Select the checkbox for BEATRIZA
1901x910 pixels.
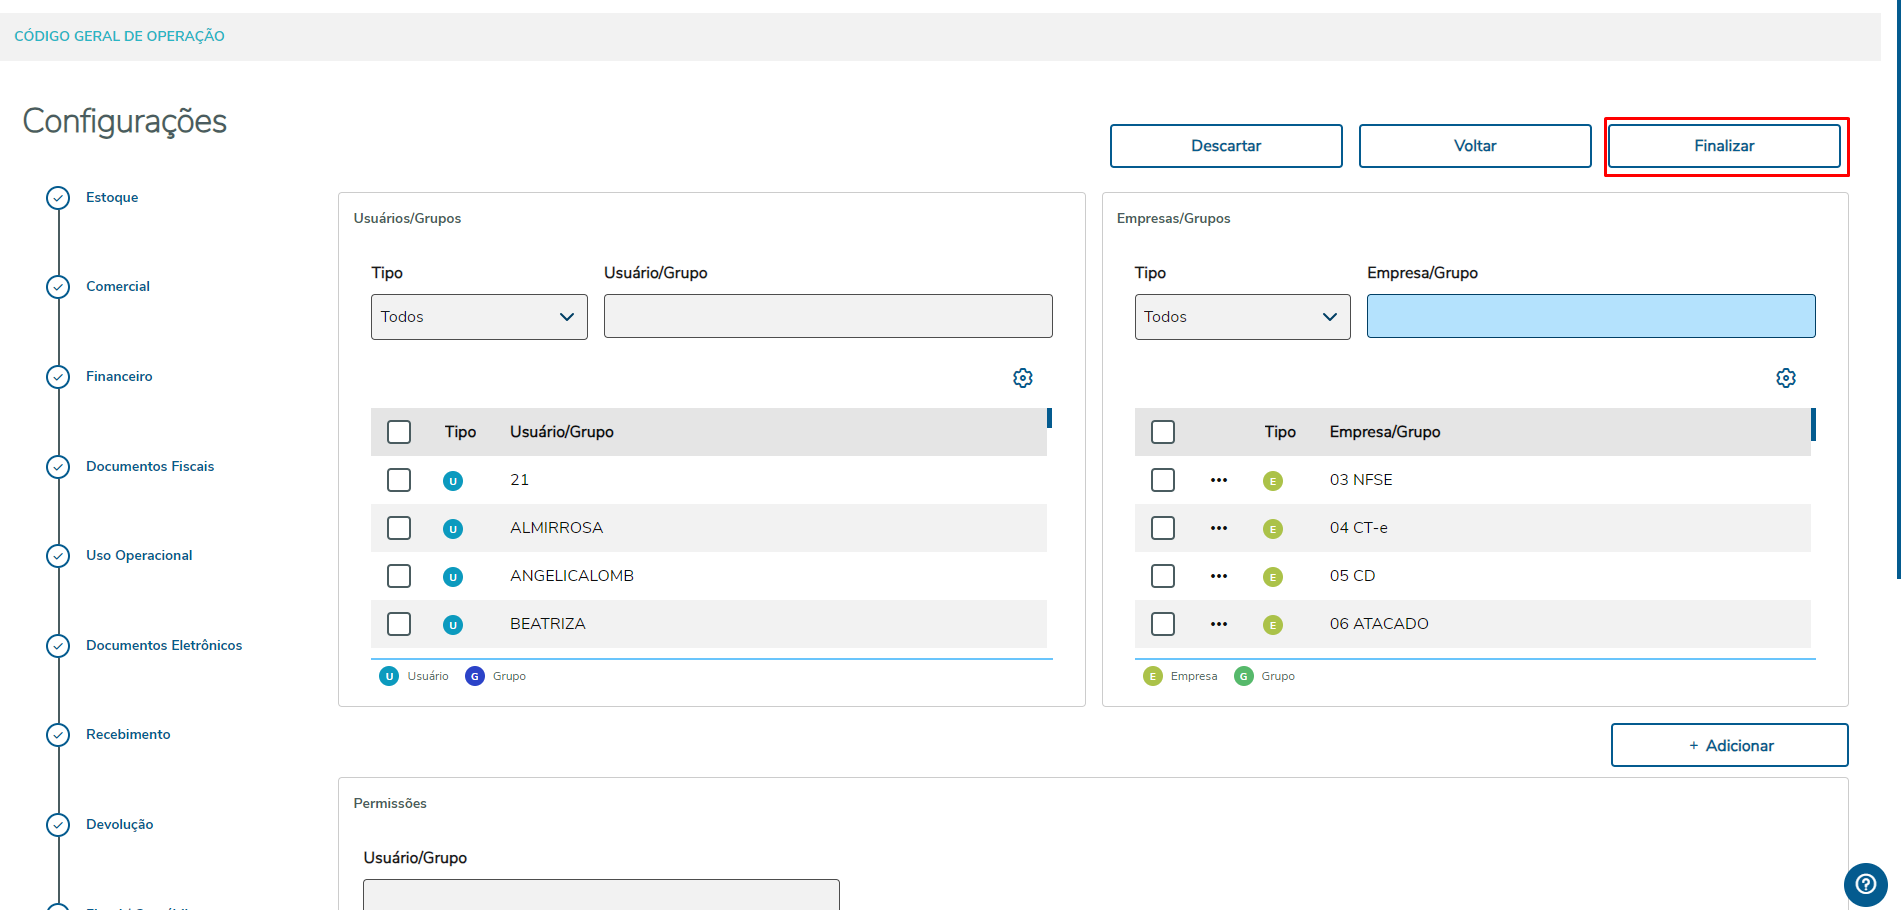tap(399, 624)
